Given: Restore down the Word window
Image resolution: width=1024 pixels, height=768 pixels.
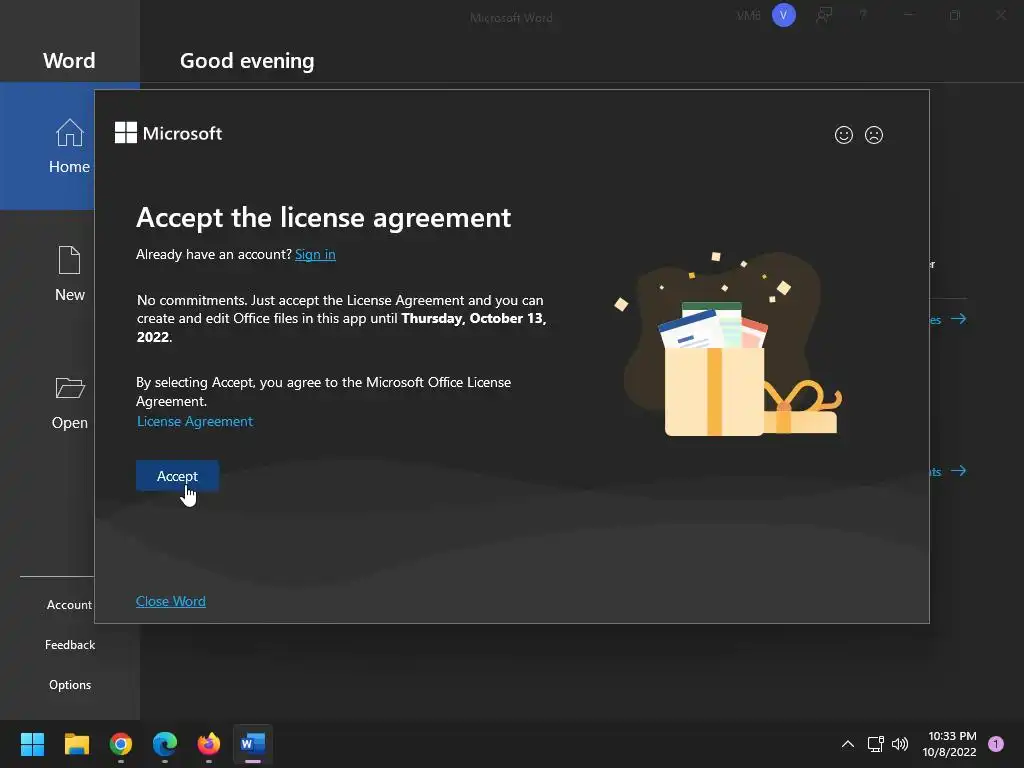Looking at the screenshot, I should pos(955,15).
